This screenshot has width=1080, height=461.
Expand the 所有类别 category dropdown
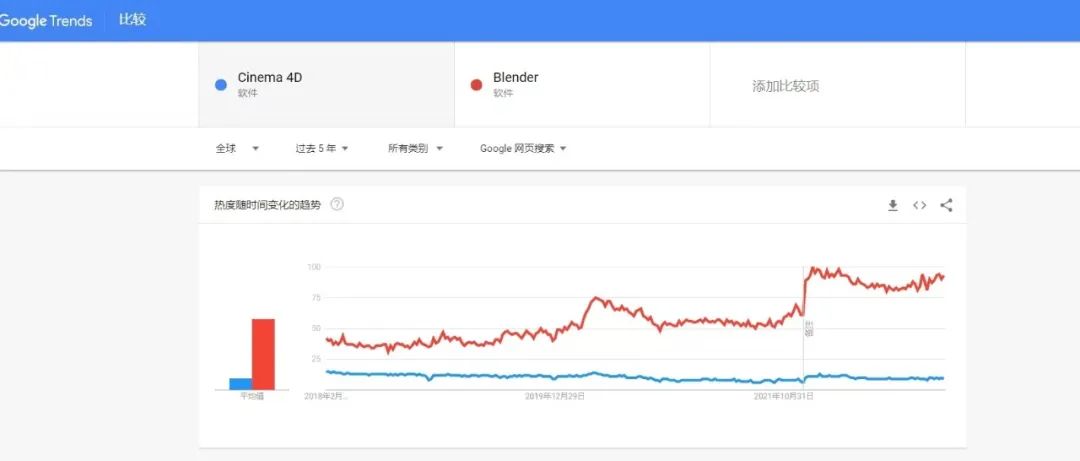(x=415, y=148)
